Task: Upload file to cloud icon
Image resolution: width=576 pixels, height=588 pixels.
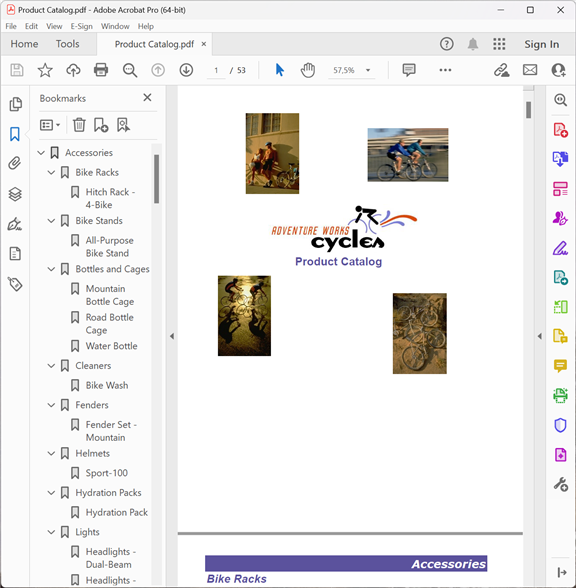Action: (73, 70)
